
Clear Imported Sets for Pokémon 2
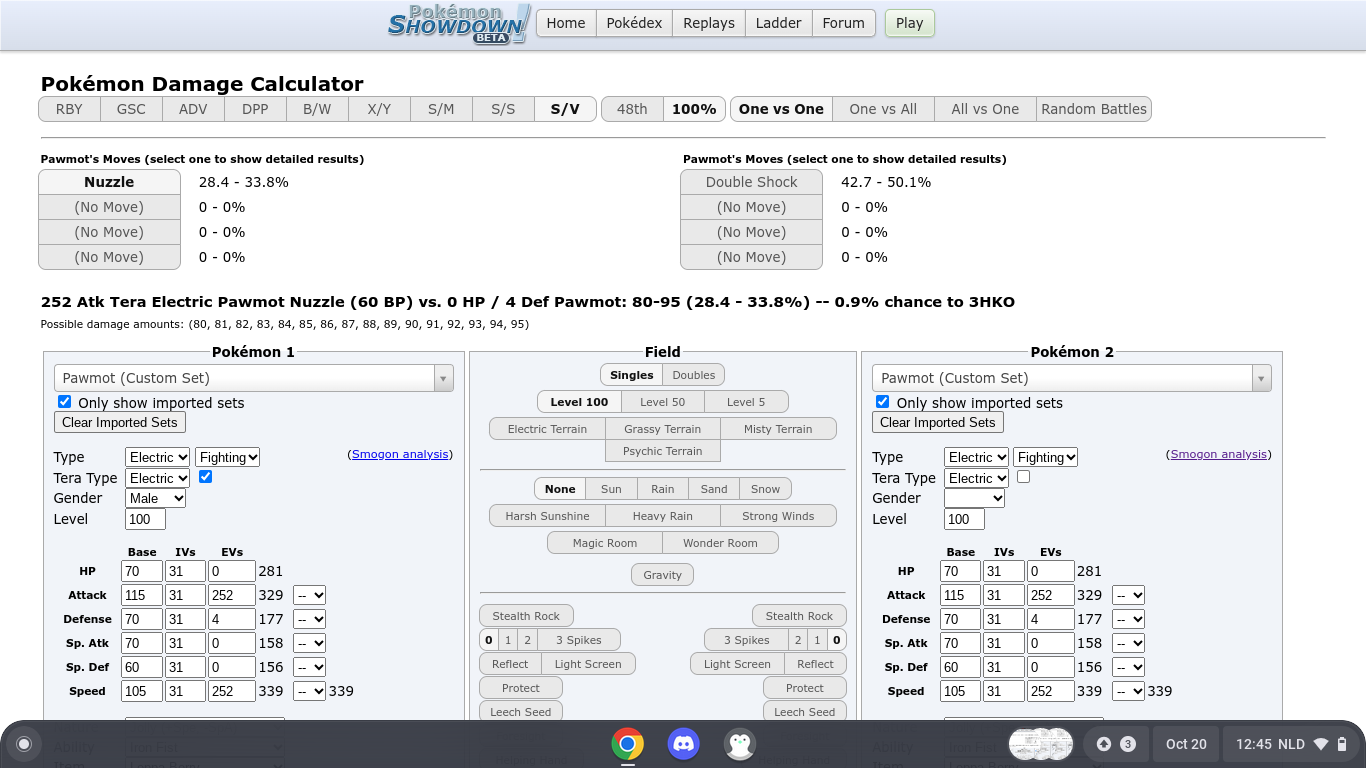[x=938, y=422]
